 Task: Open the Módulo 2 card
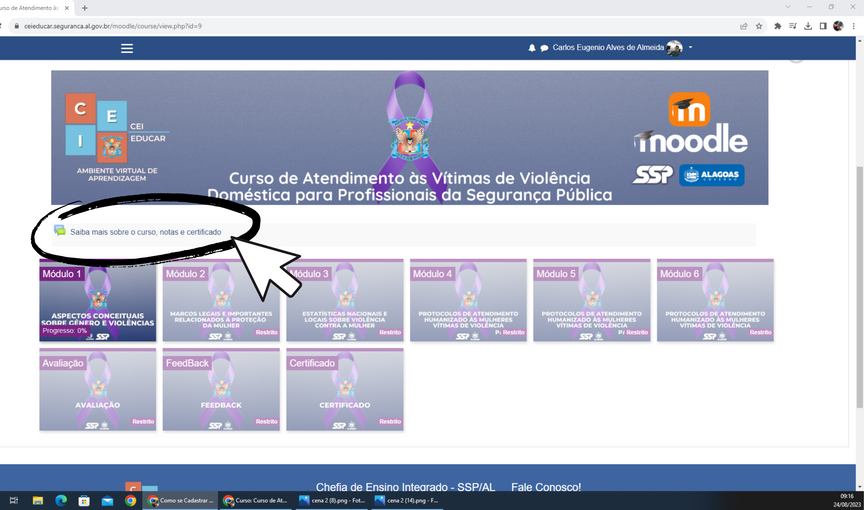pos(221,300)
